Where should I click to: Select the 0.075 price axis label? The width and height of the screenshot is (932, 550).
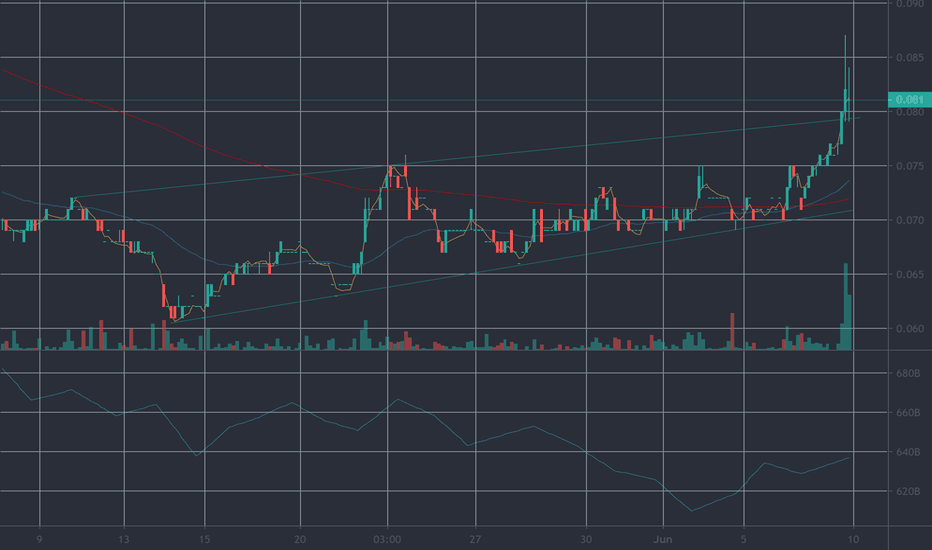[x=909, y=166]
